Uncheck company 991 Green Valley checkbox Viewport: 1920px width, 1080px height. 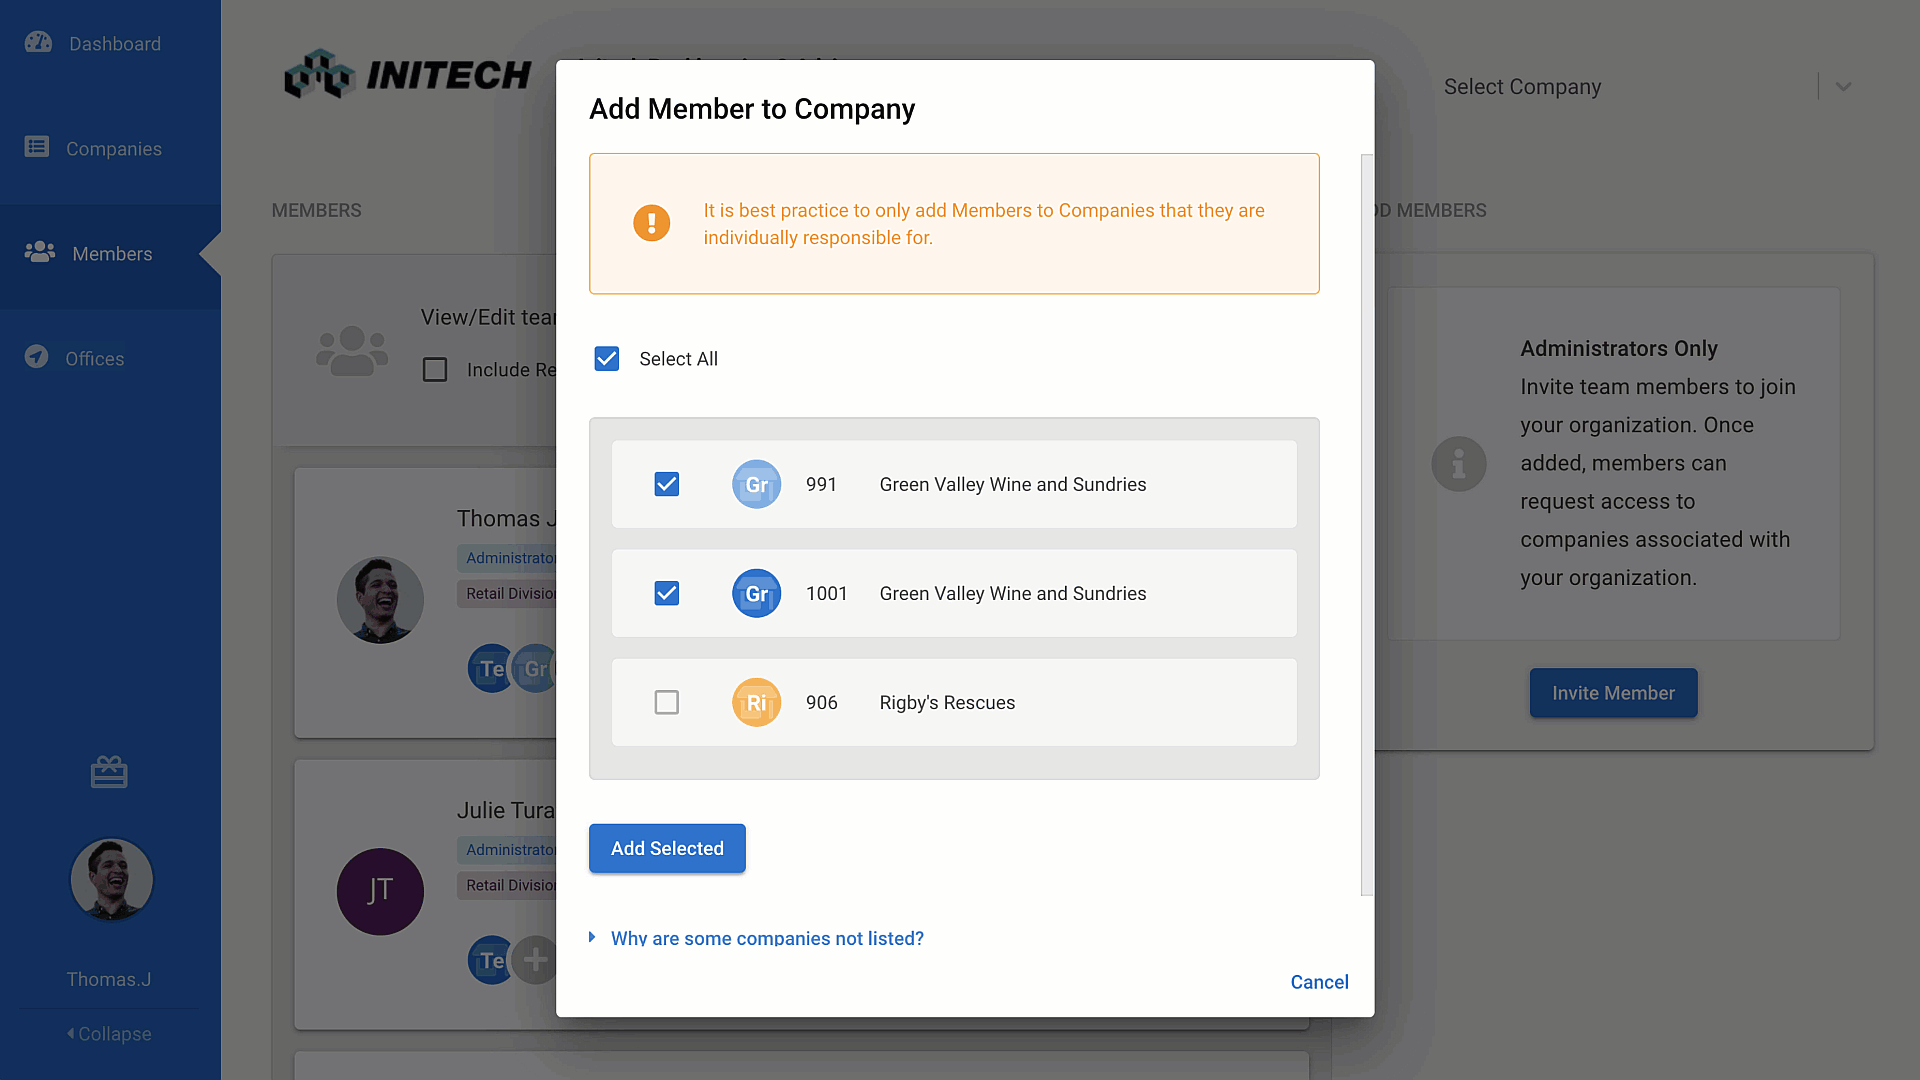(667, 484)
